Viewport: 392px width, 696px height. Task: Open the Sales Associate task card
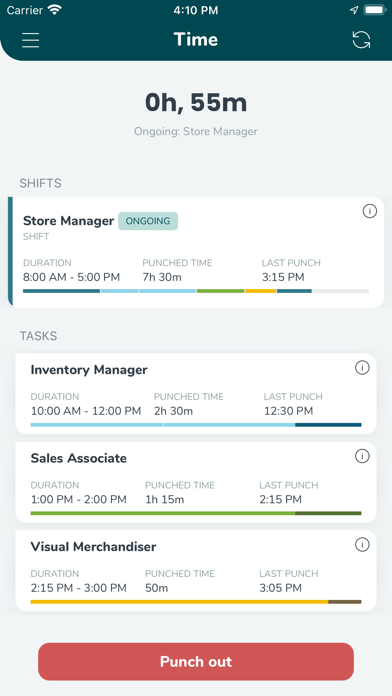click(196, 482)
